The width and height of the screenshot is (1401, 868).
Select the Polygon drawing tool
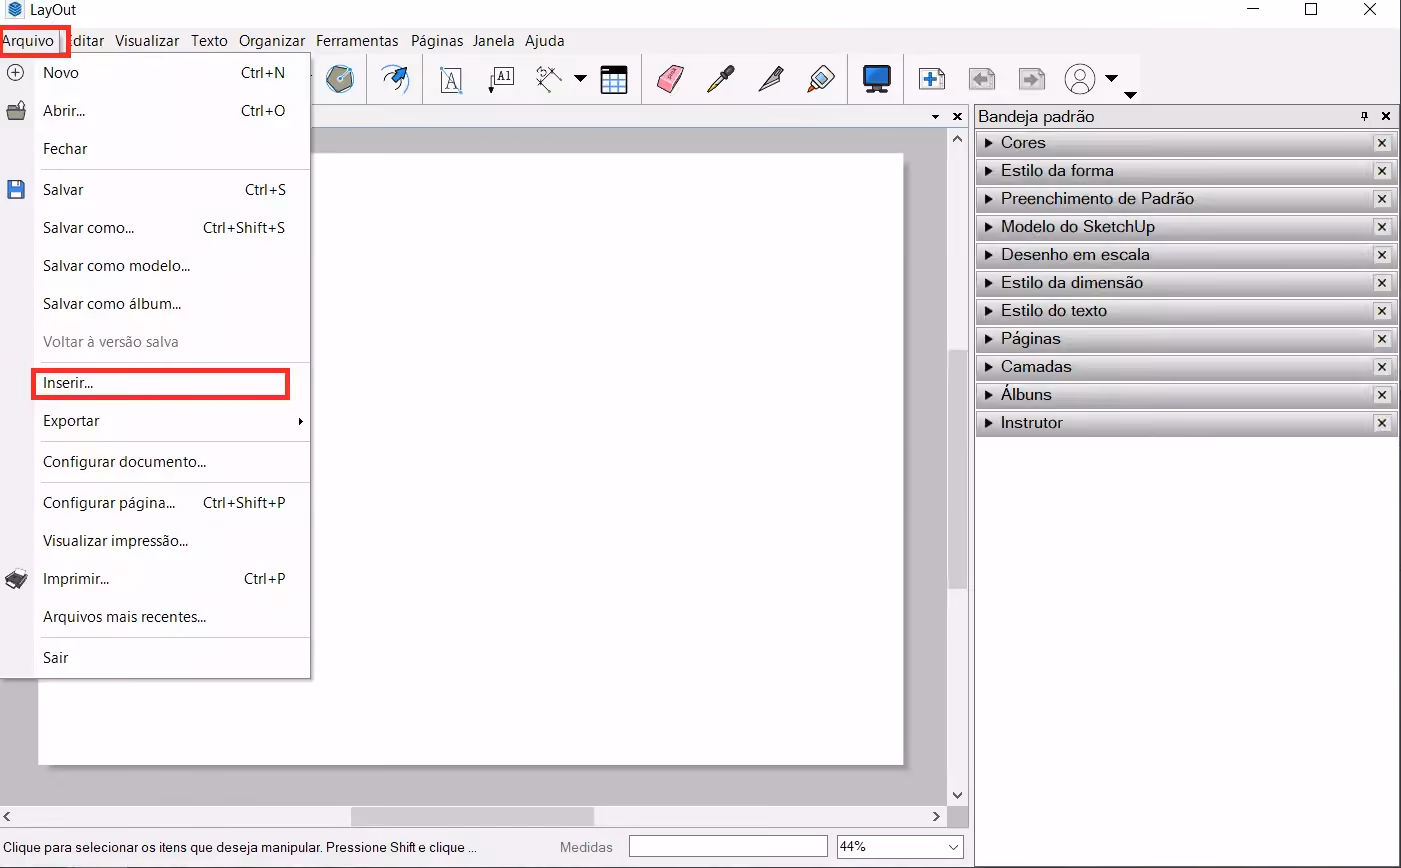tap(340, 79)
